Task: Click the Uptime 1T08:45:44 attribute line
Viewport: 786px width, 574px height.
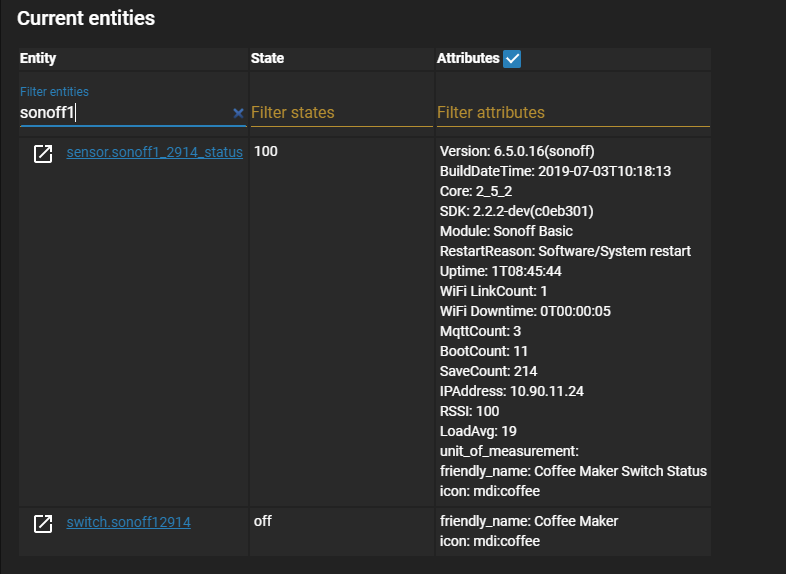Action: click(x=501, y=271)
